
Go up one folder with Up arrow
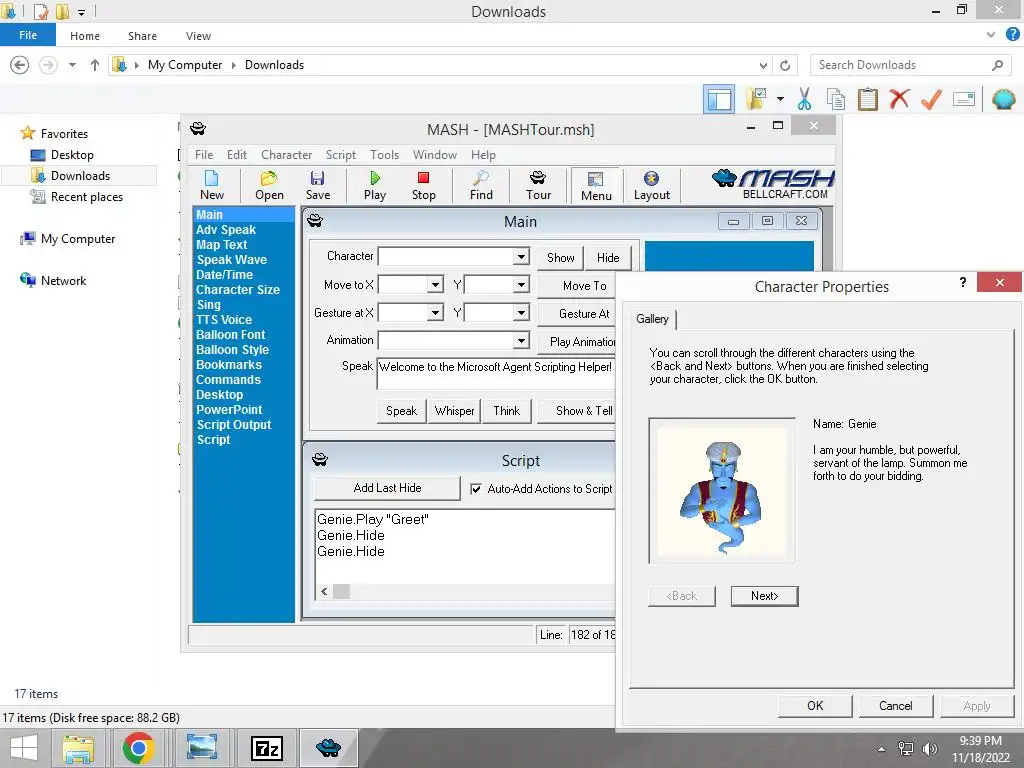click(95, 65)
